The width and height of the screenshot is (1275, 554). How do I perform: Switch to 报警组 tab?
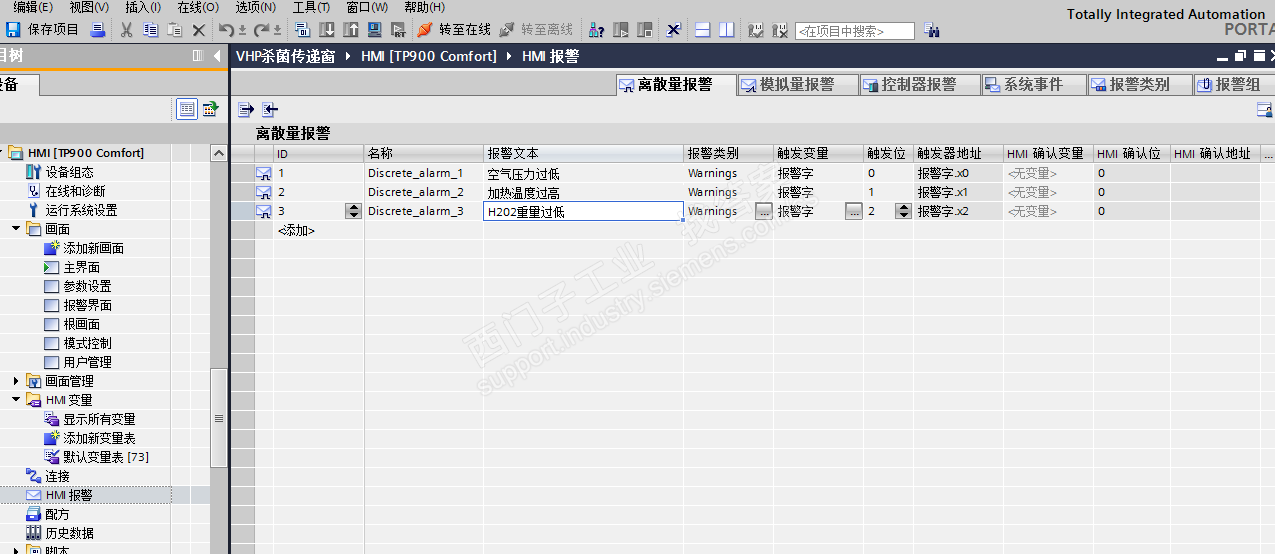pos(1235,85)
